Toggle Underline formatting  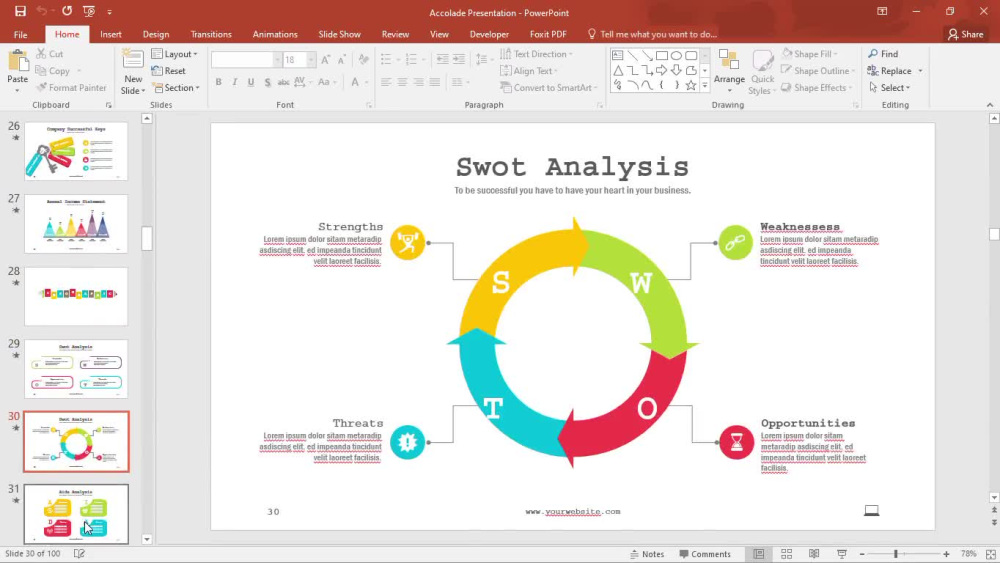click(251, 82)
